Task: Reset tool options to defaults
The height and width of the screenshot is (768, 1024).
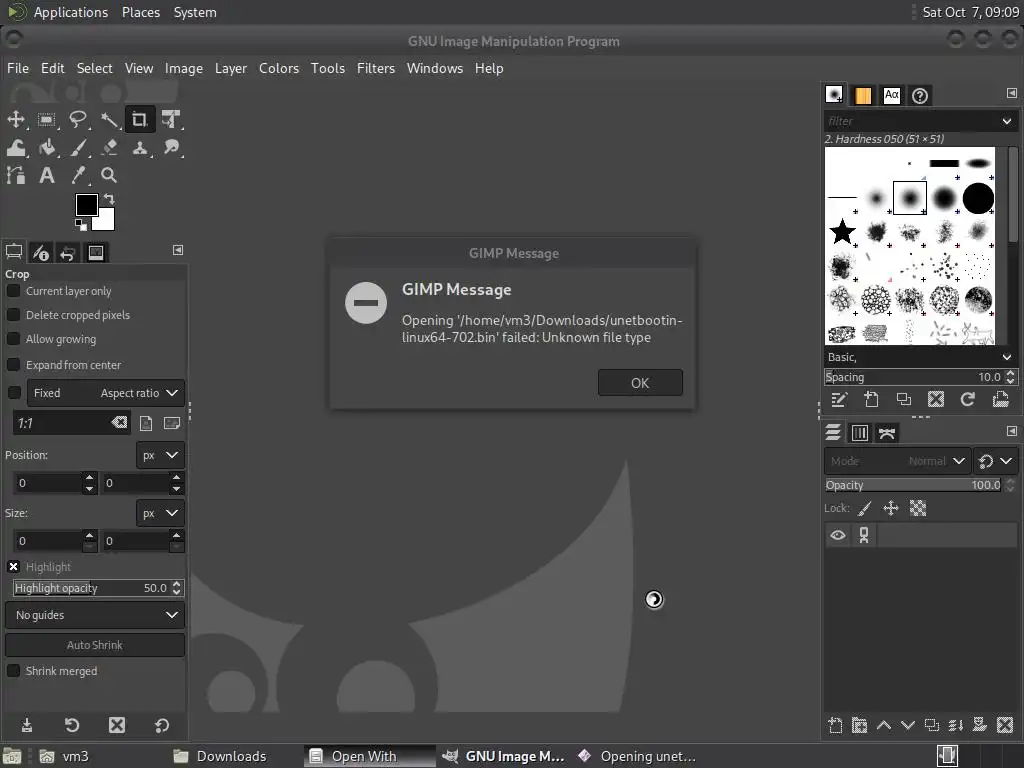Action: coord(162,725)
